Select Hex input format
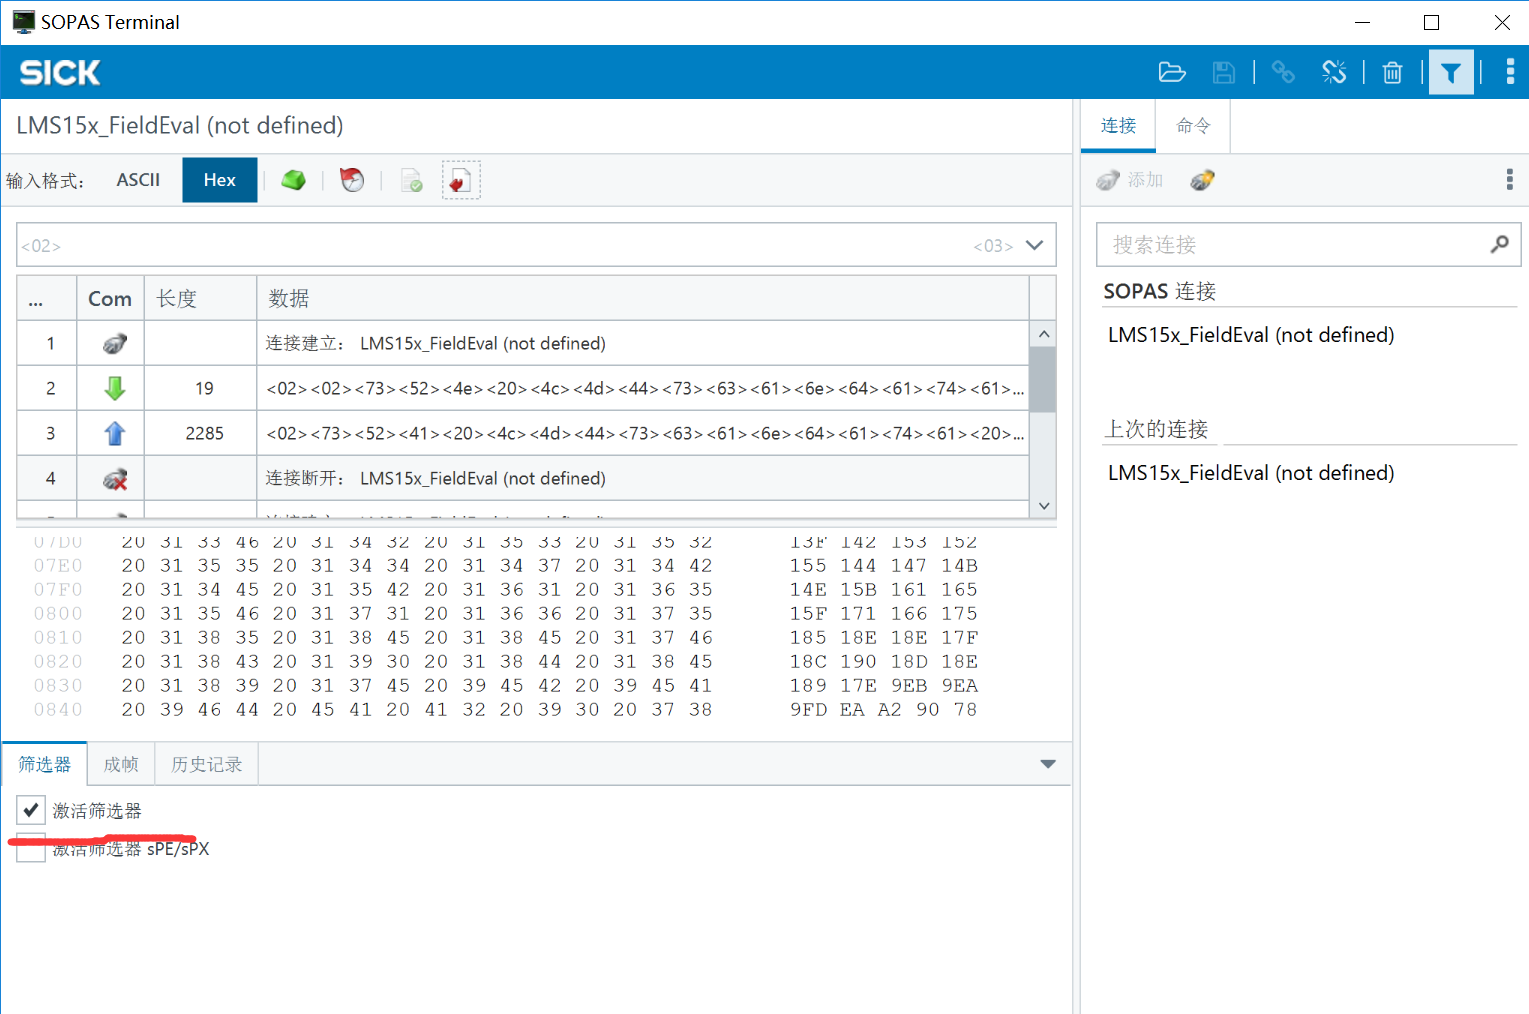The width and height of the screenshot is (1529, 1014). pyautogui.click(x=219, y=180)
